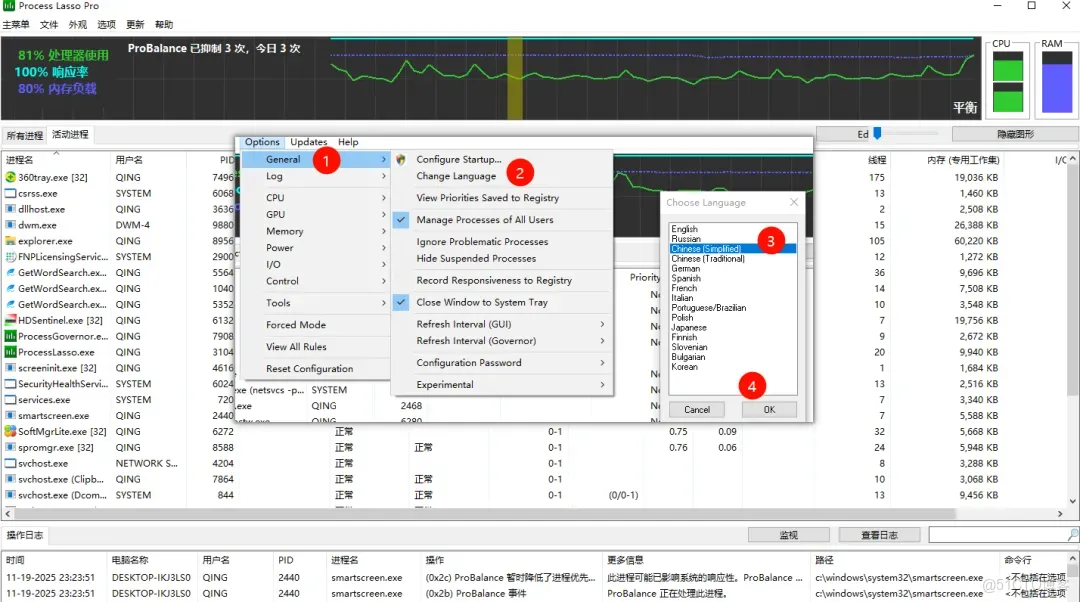Click the screeninit.exe process icon
Screen dimensions: 1080x602
coord(10,368)
